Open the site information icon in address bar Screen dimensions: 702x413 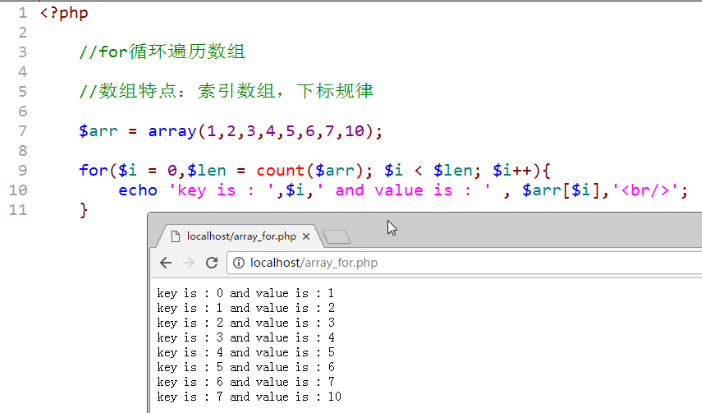coord(236,263)
